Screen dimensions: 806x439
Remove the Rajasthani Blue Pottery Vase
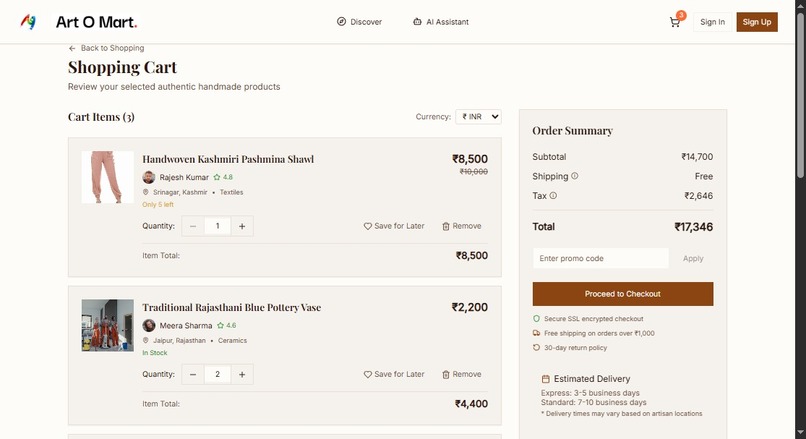pyautogui.click(x=461, y=374)
